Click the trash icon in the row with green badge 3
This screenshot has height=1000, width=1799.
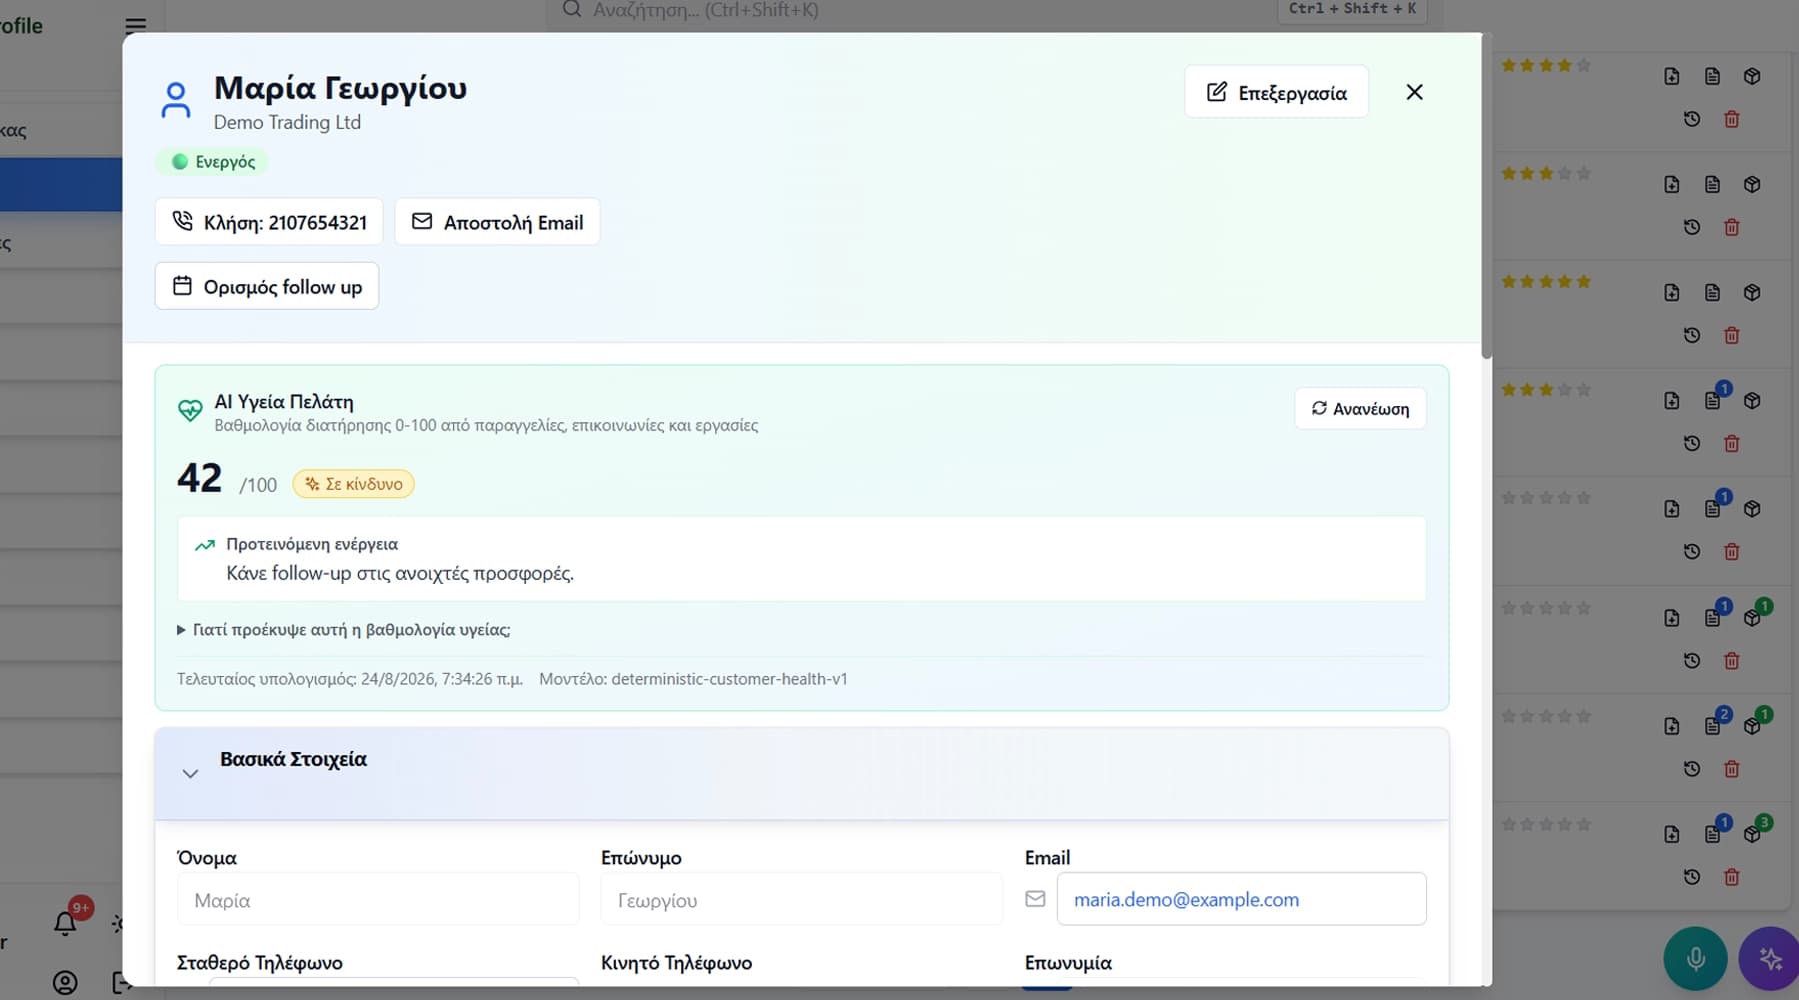coord(1732,877)
